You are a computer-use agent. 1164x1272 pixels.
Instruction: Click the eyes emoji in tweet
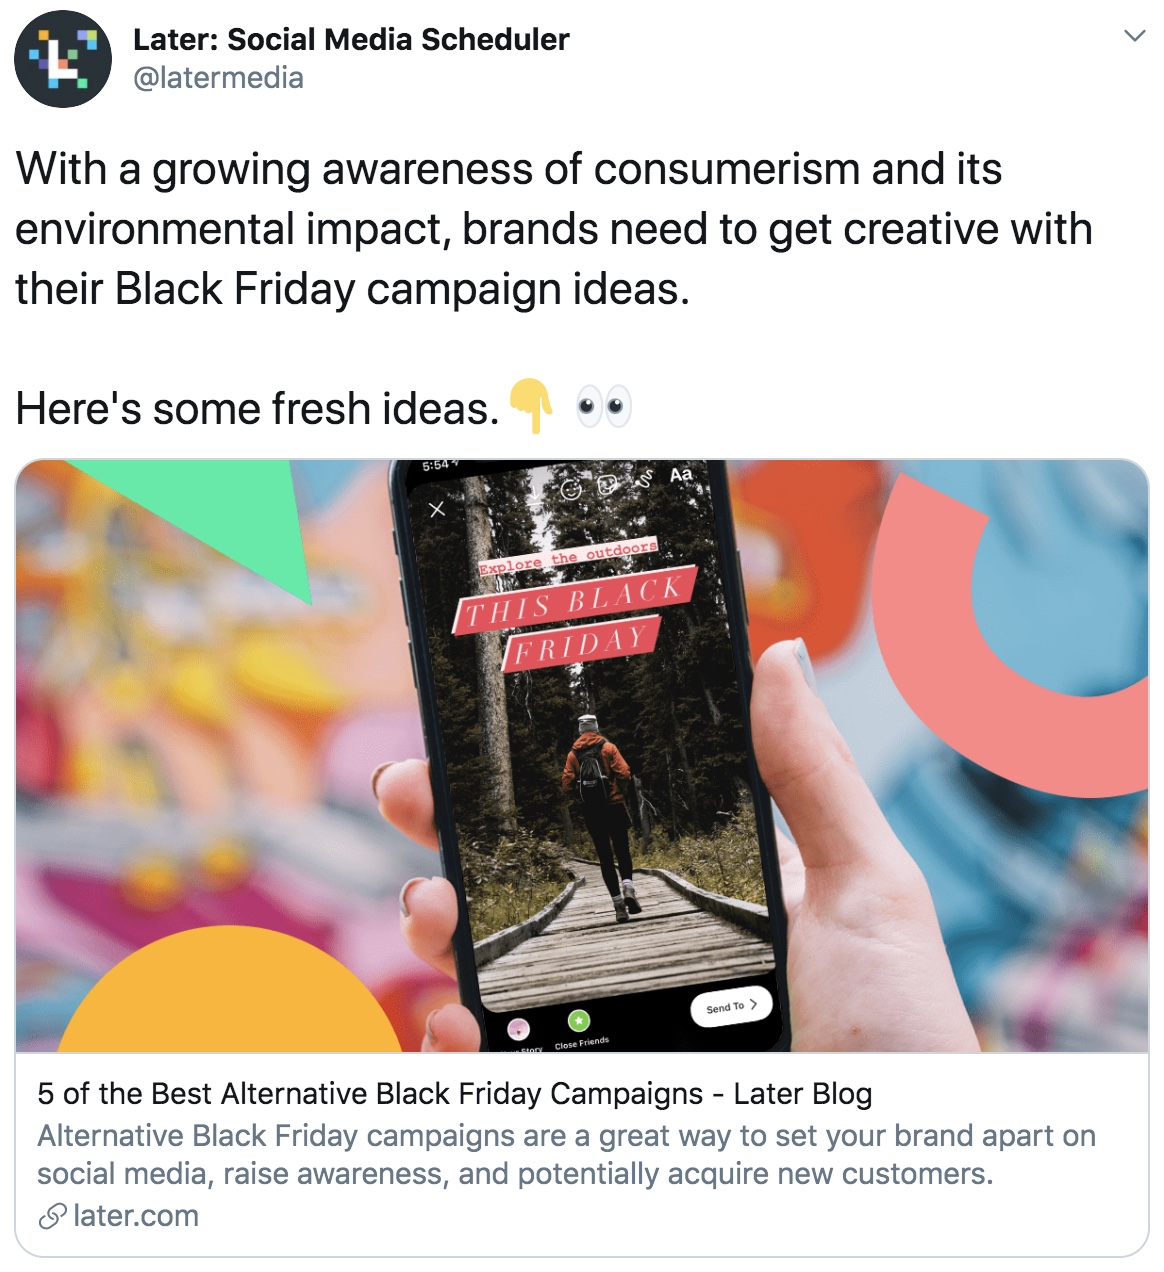[604, 407]
